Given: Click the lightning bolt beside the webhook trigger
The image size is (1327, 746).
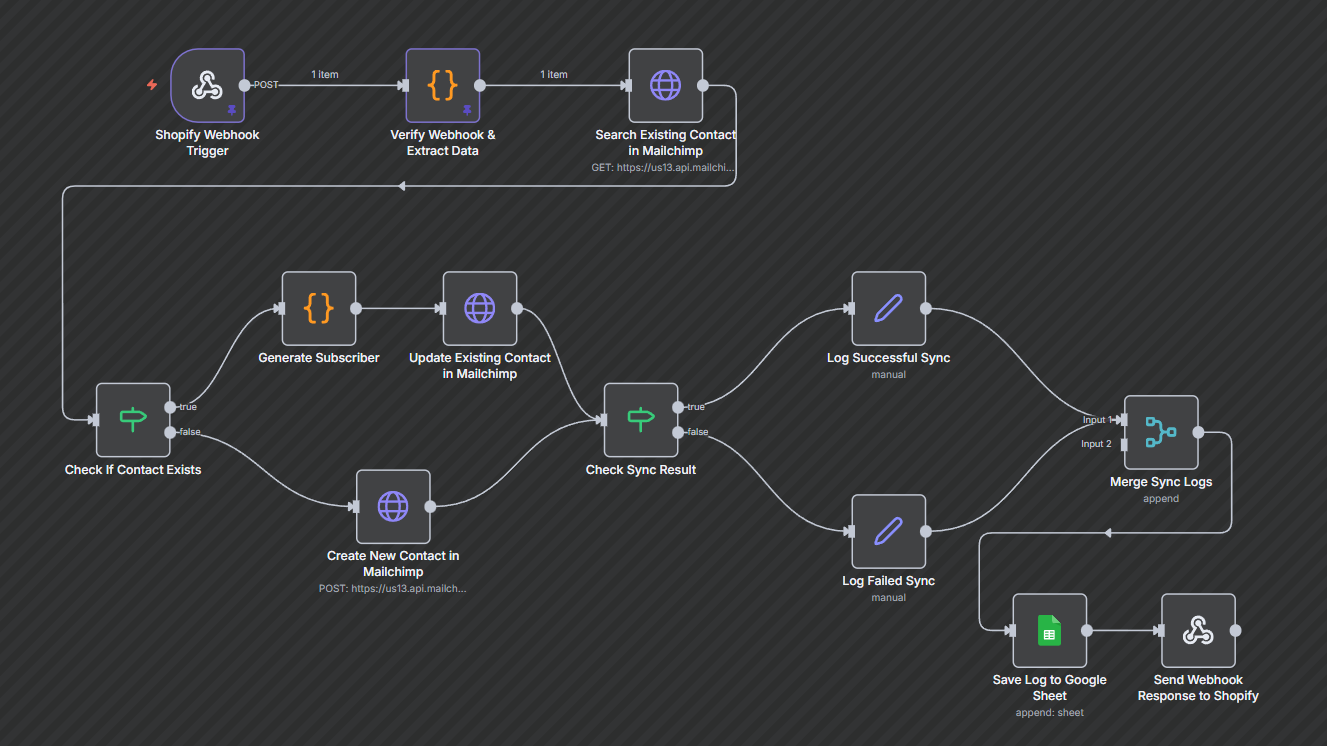Looking at the screenshot, I should coord(150,85).
